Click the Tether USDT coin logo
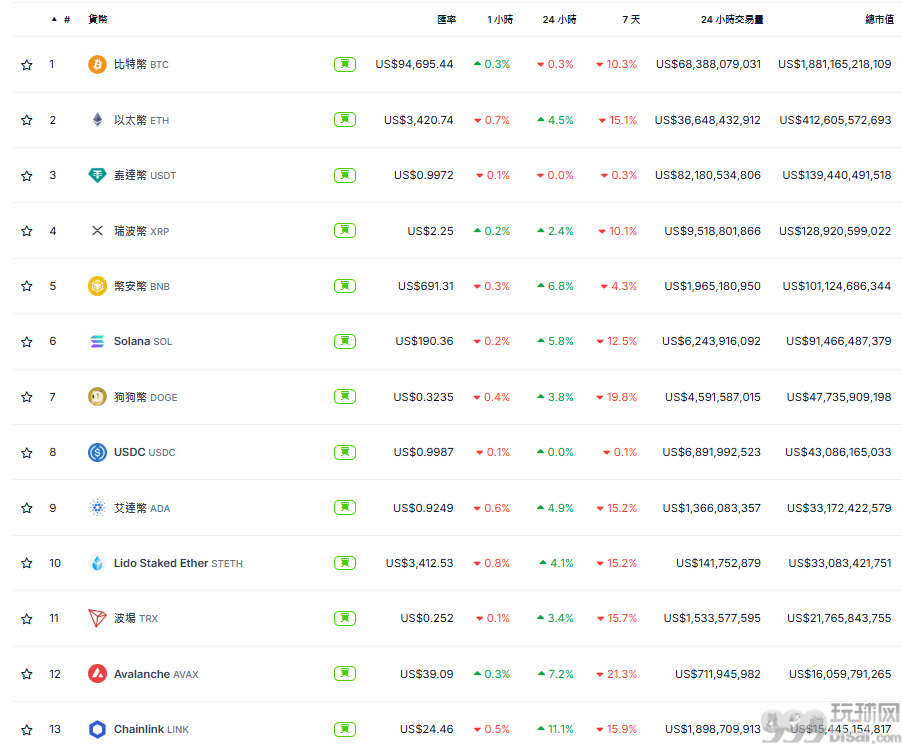 pyautogui.click(x=97, y=175)
